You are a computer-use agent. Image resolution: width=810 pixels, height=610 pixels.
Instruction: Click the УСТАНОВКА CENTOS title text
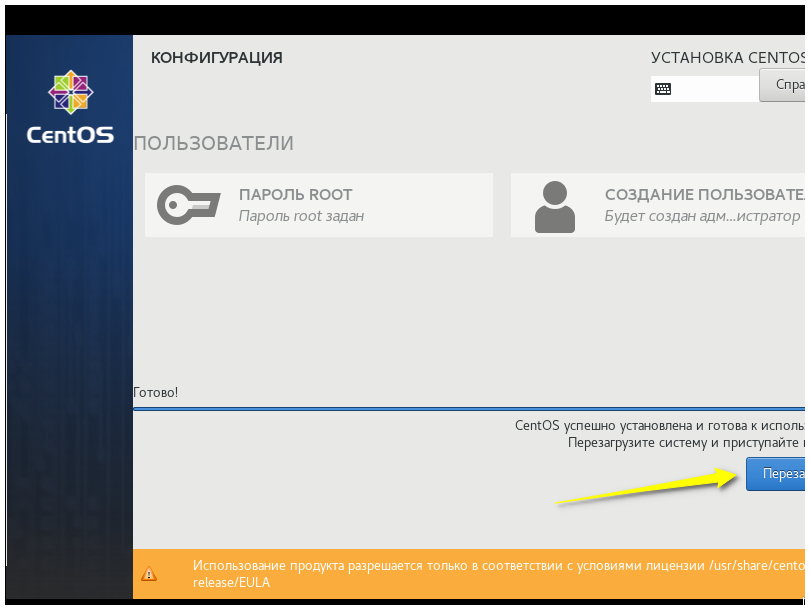(x=728, y=57)
